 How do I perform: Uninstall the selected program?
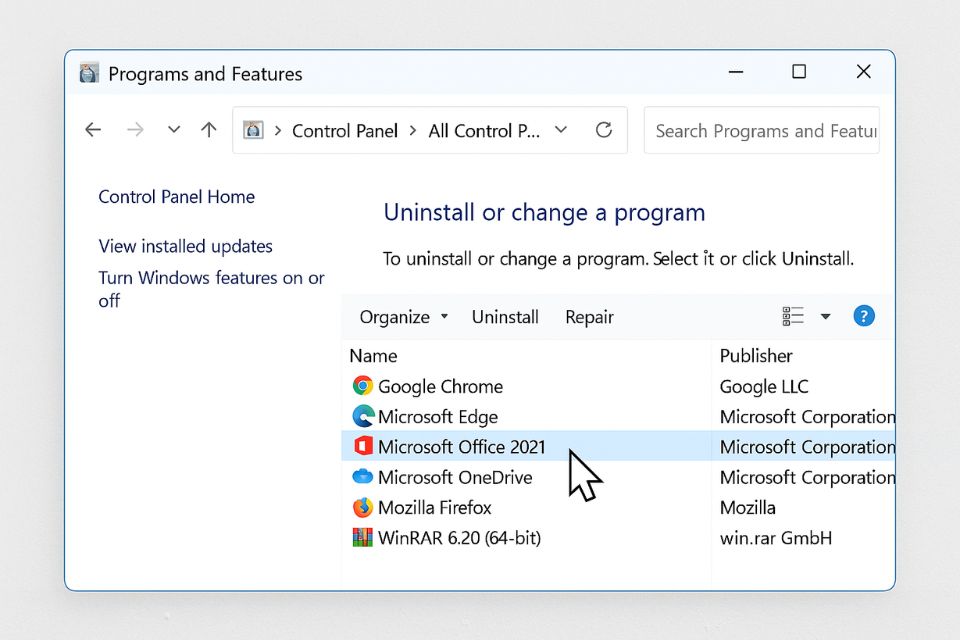[505, 317]
